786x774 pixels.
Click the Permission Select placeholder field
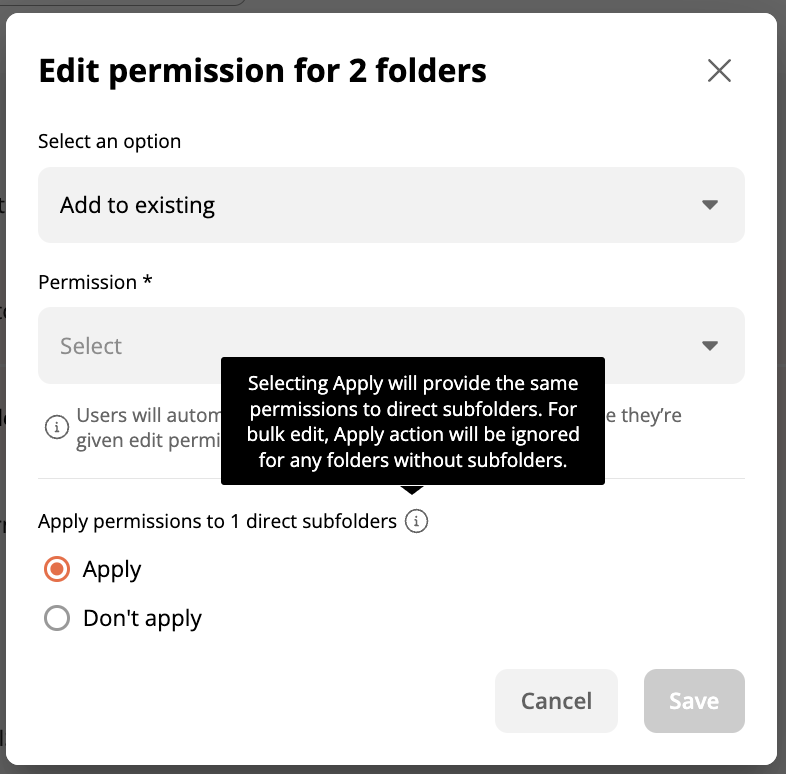click(391, 345)
